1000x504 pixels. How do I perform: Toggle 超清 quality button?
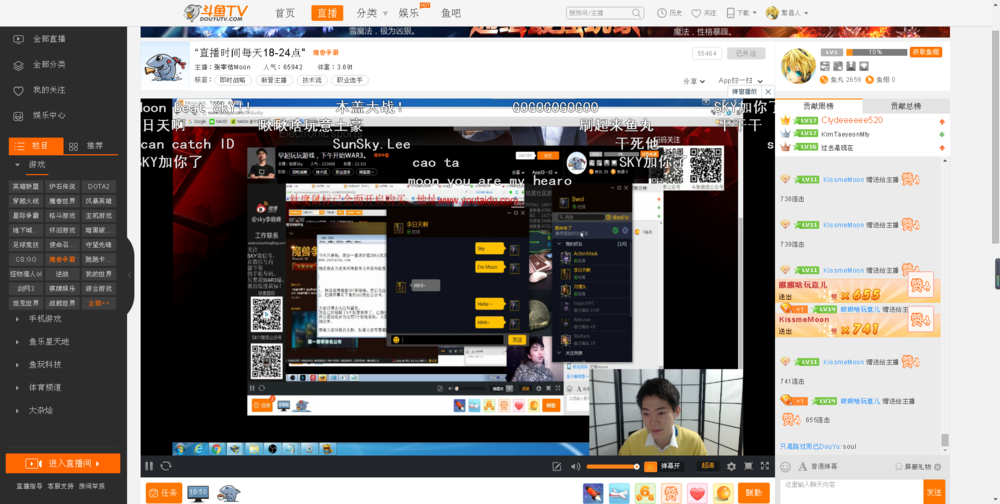point(708,466)
